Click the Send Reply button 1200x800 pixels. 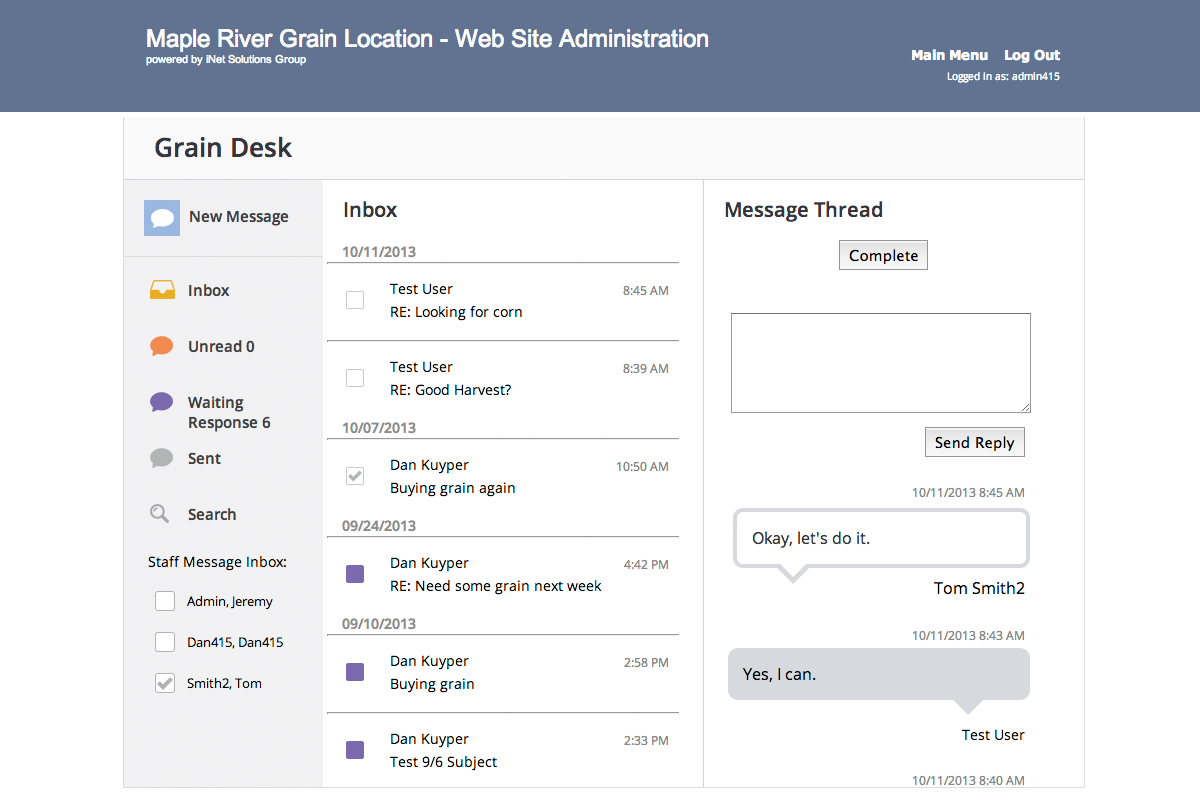[974, 443]
